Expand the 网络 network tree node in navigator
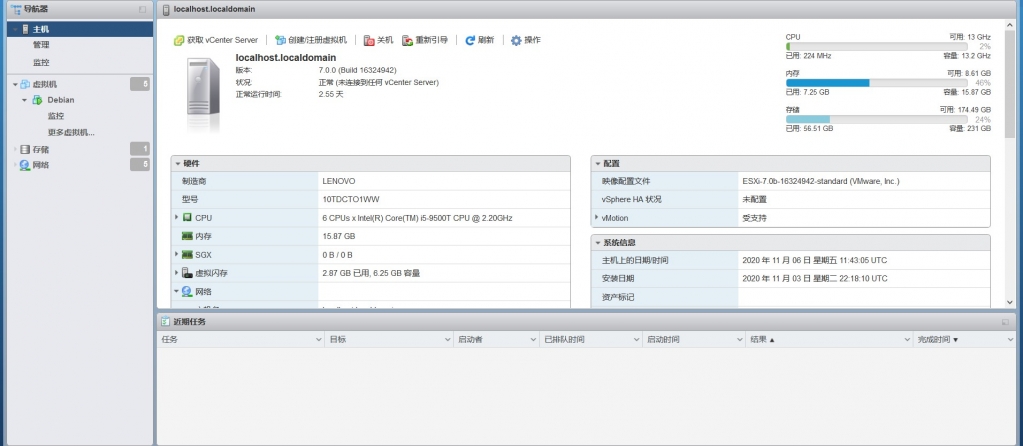This screenshot has width=1023, height=446. click(x=16, y=165)
